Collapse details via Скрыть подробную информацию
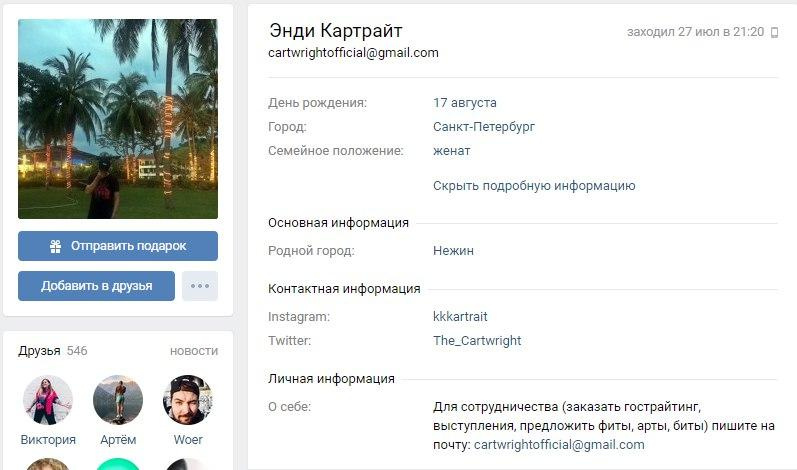 pos(534,186)
